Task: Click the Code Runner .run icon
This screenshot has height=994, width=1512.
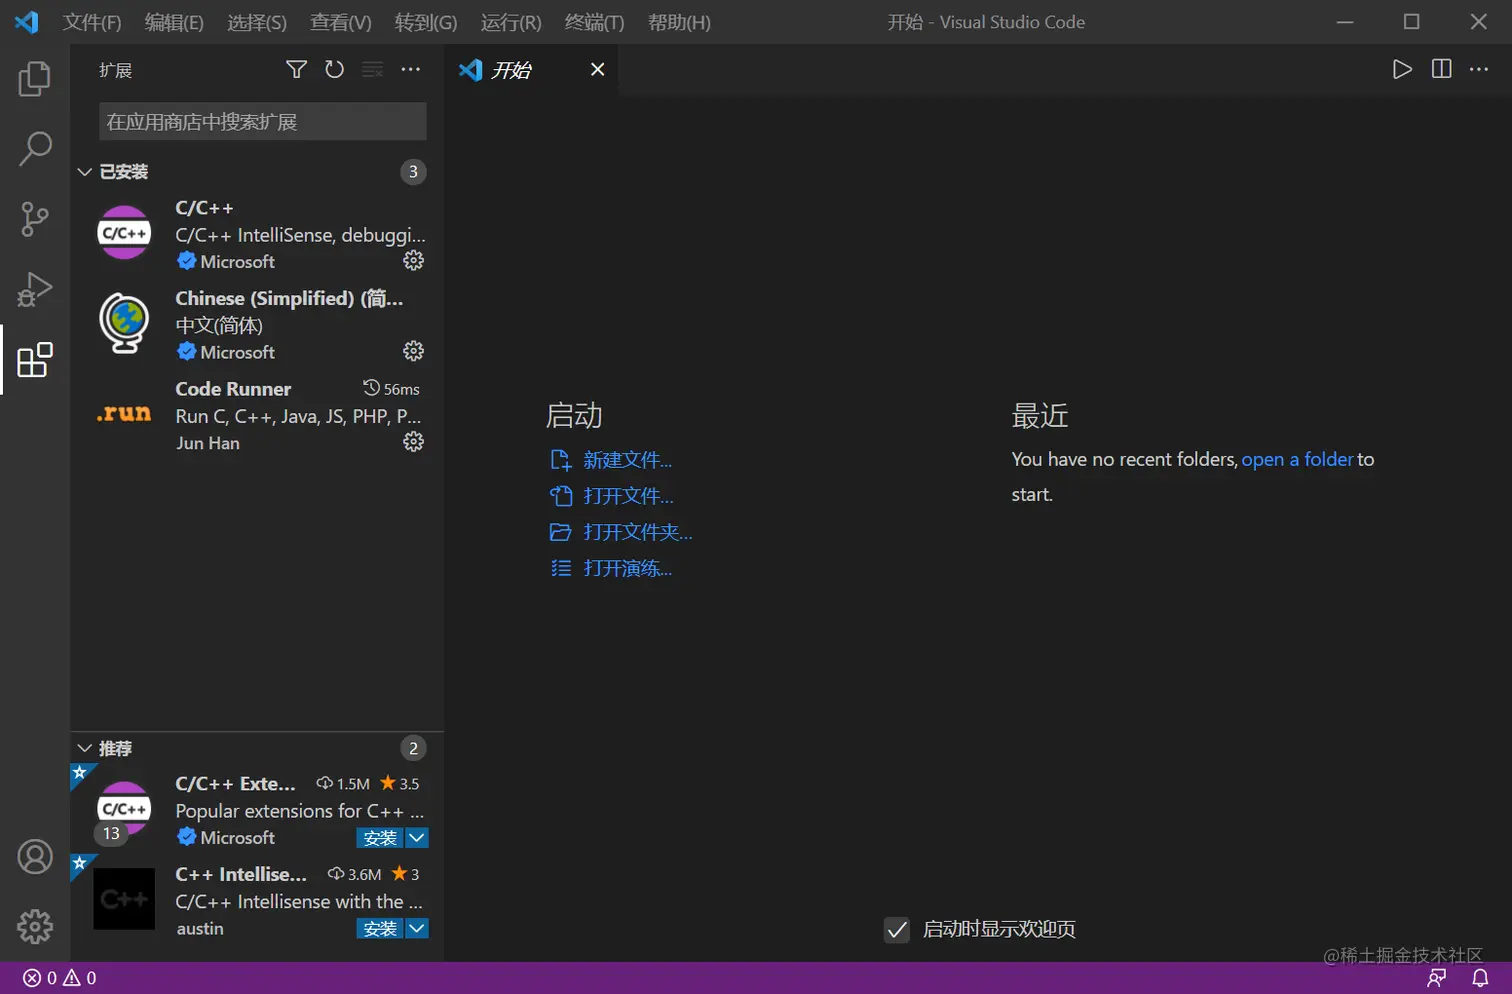Action: (124, 414)
